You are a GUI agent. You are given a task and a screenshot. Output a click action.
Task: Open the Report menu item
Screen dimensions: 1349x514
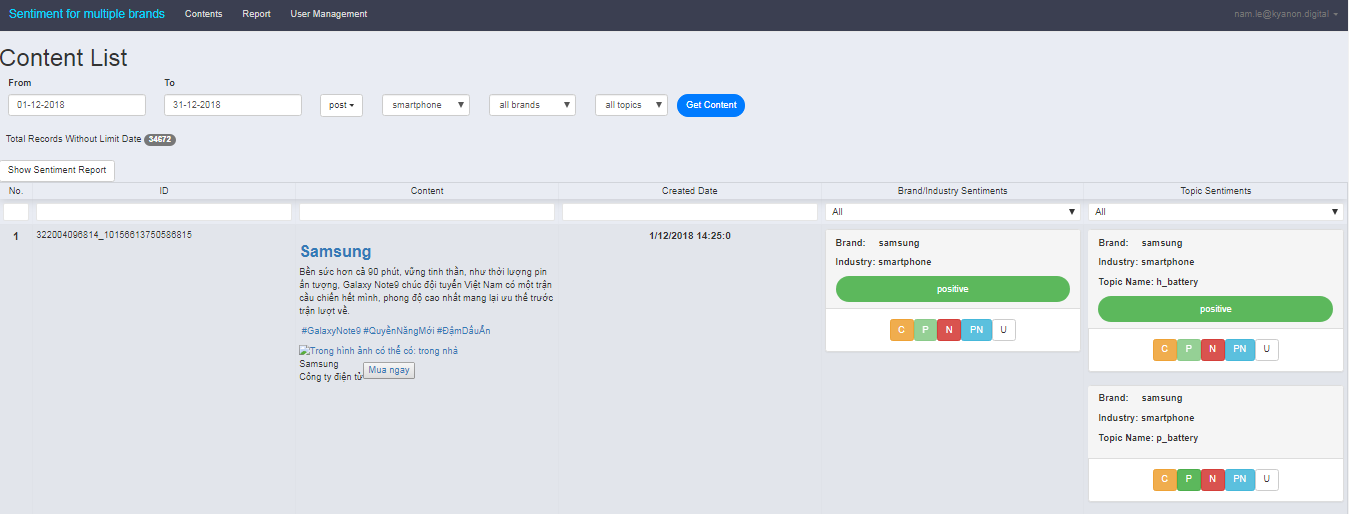256,14
